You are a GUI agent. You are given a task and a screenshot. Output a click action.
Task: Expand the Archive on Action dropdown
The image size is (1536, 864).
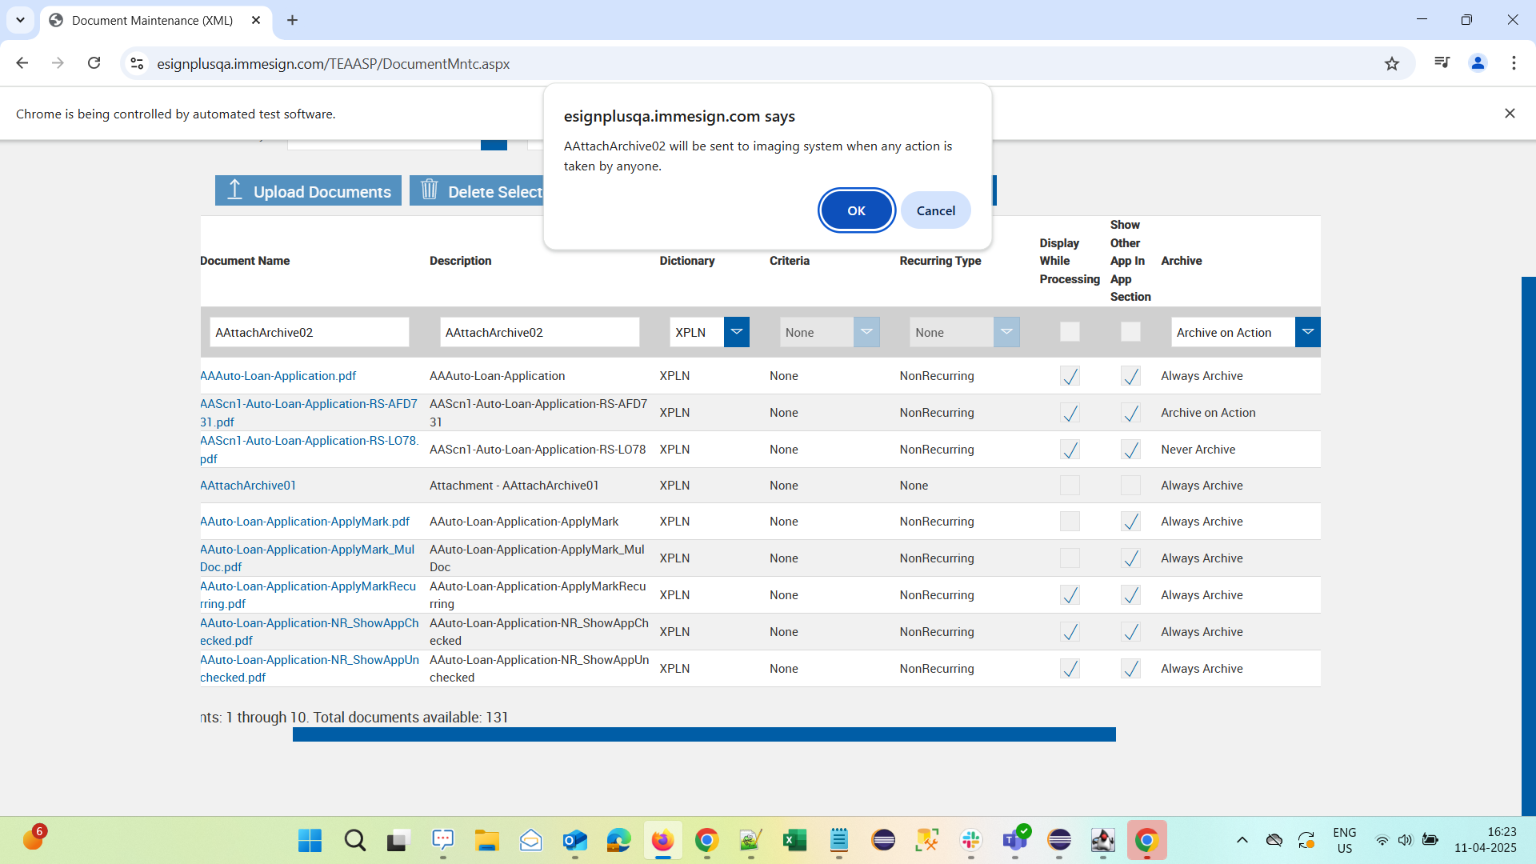tap(1307, 332)
